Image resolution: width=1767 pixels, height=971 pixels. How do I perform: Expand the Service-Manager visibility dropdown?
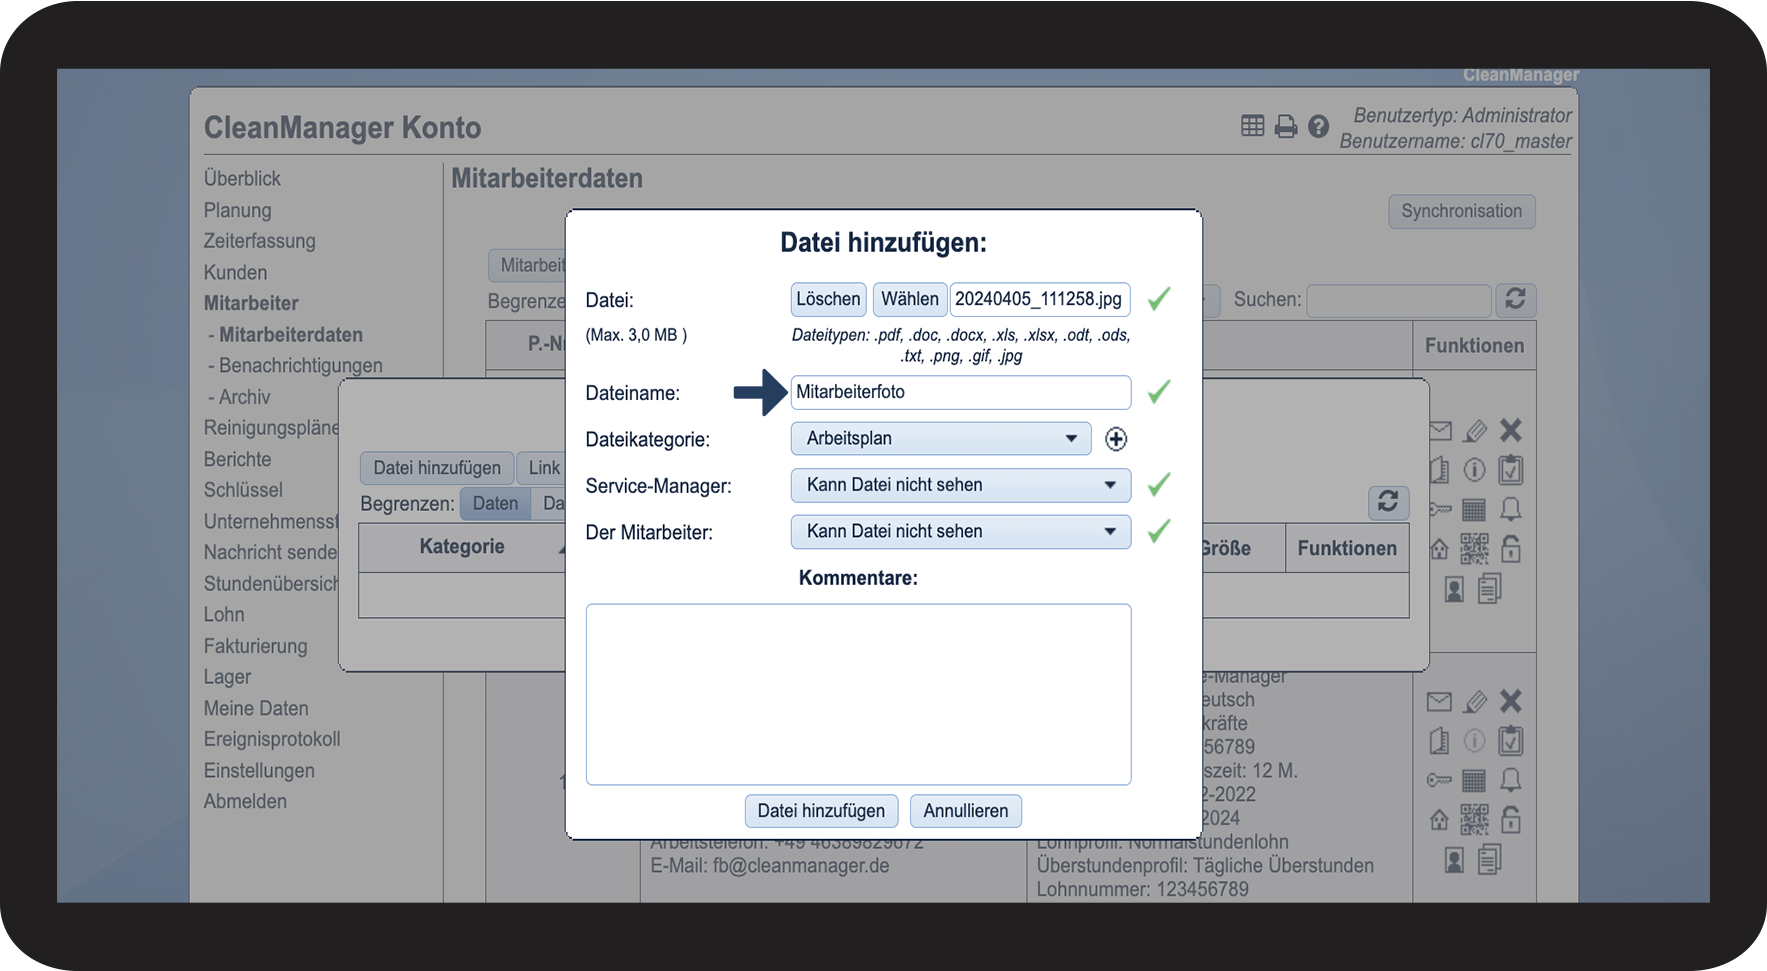pos(960,485)
